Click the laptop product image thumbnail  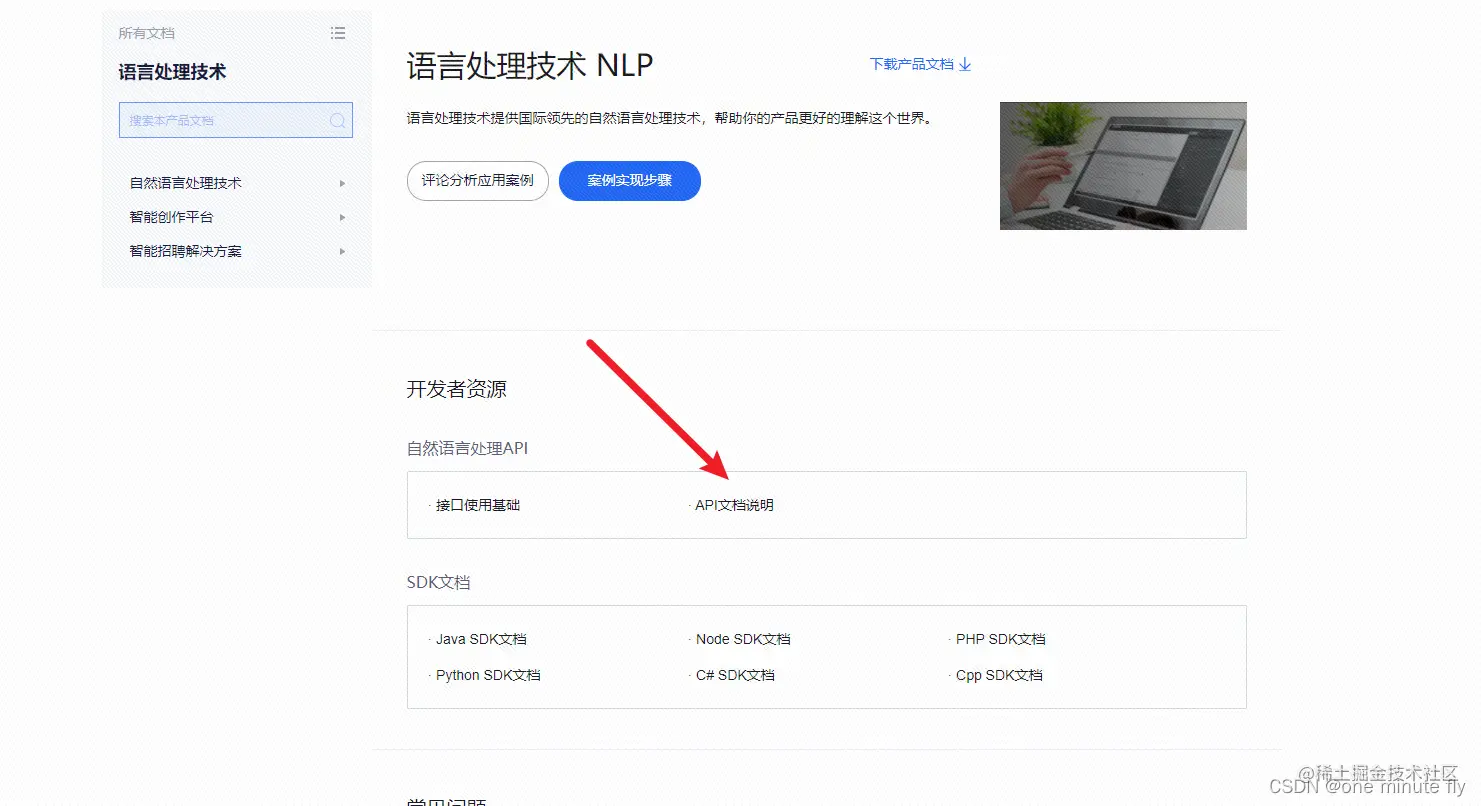[x=1122, y=165]
